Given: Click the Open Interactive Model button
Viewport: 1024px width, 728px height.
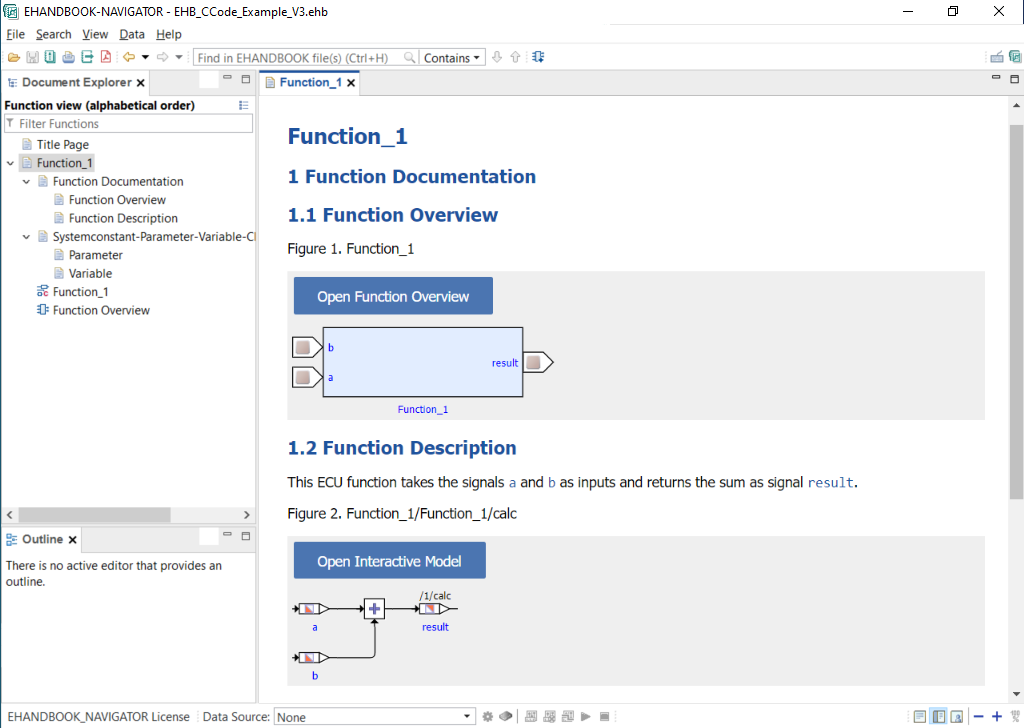Looking at the screenshot, I should (389, 560).
